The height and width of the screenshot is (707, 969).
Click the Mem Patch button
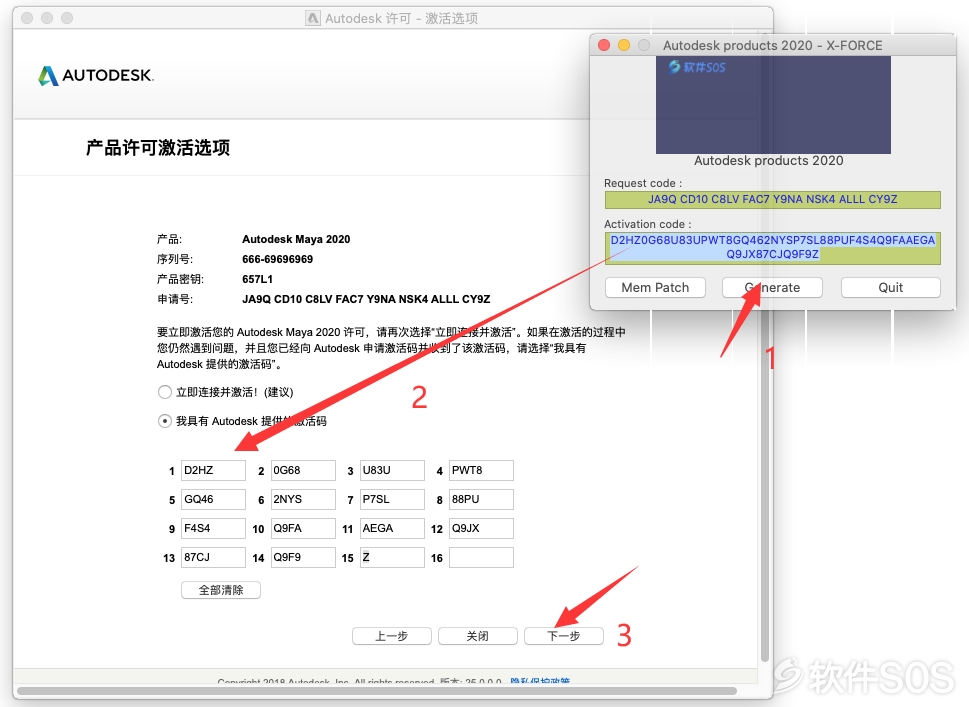[655, 287]
